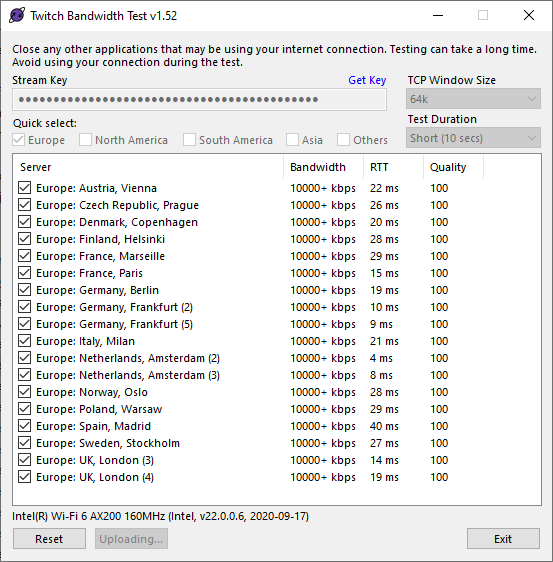Uncheck the France, Marseille server checkbox

[x=24, y=256]
